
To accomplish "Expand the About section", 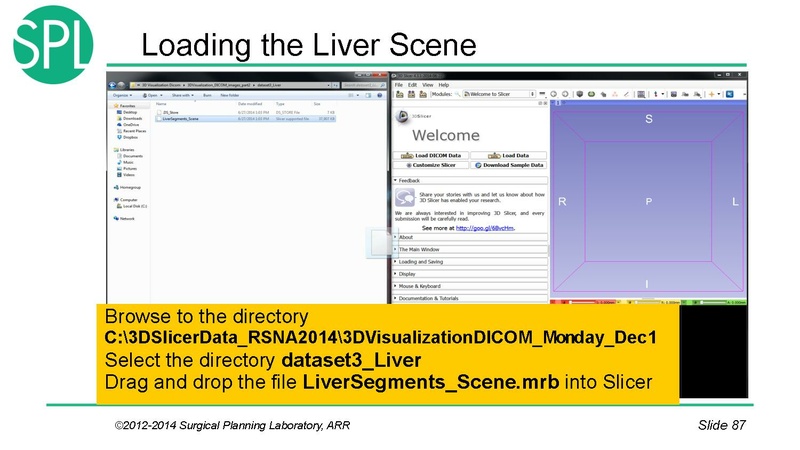I will coord(470,237).
